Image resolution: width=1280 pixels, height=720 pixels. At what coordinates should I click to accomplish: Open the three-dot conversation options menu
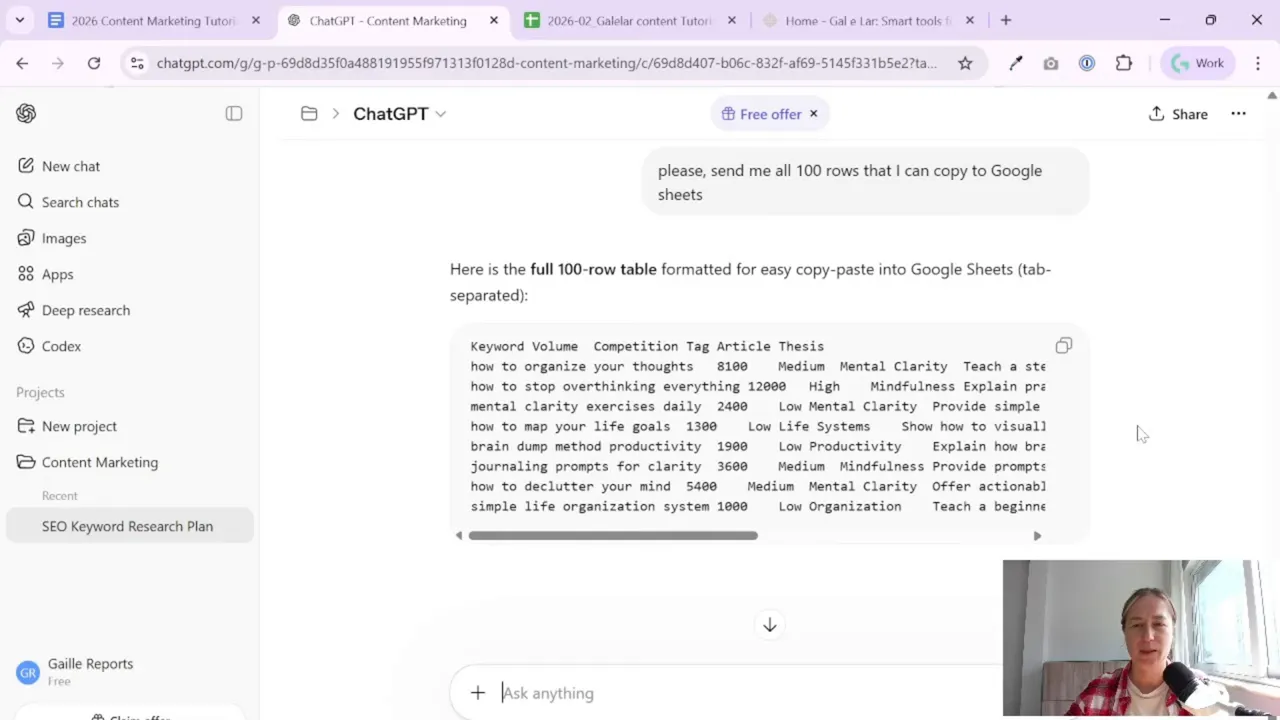tap(1238, 114)
